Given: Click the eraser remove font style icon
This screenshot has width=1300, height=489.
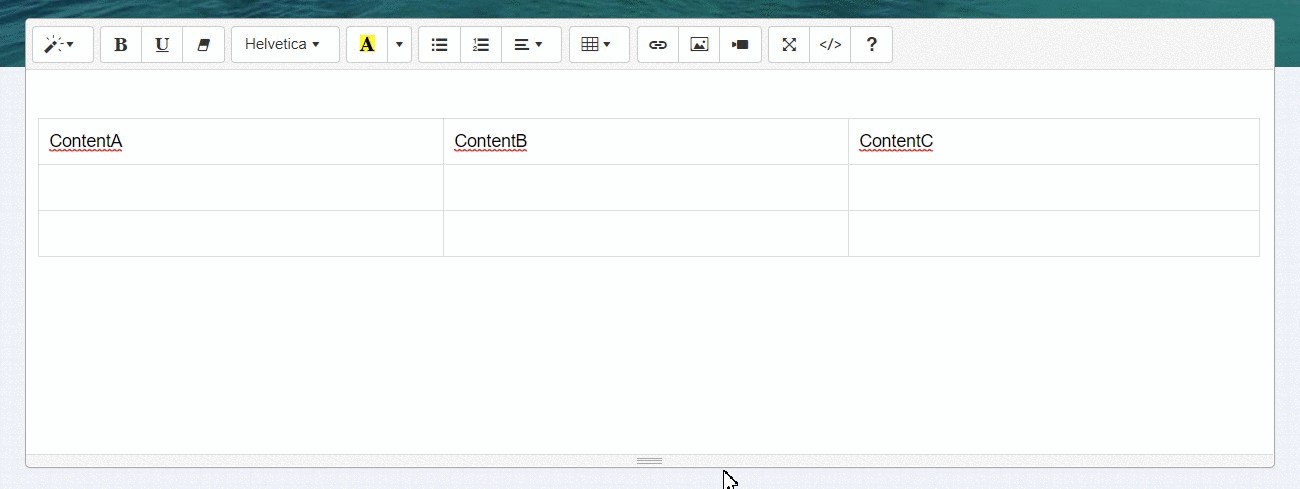Looking at the screenshot, I should 204,45.
